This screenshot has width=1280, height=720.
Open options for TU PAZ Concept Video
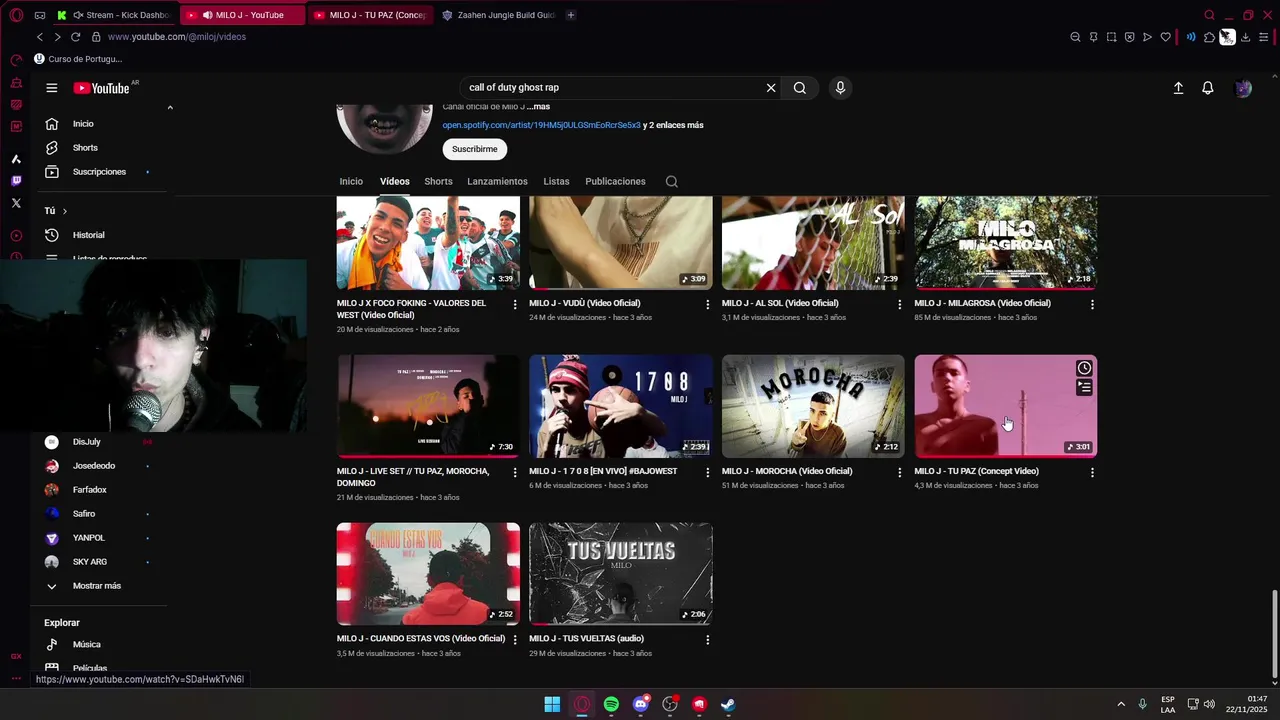[x=1092, y=472]
